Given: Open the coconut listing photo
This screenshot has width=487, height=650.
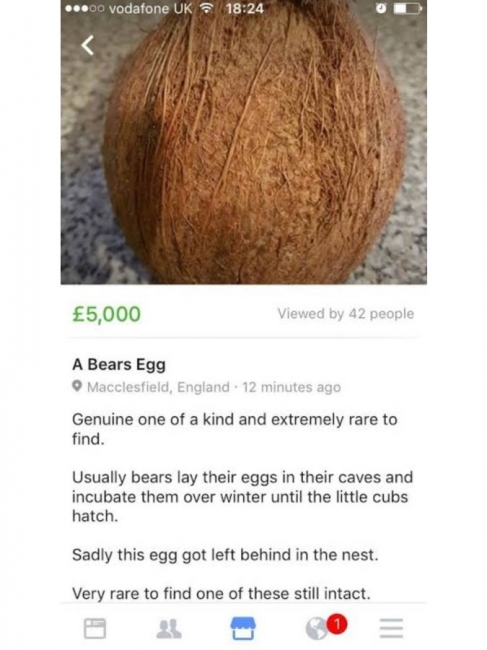Looking at the screenshot, I should [x=244, y=142].
